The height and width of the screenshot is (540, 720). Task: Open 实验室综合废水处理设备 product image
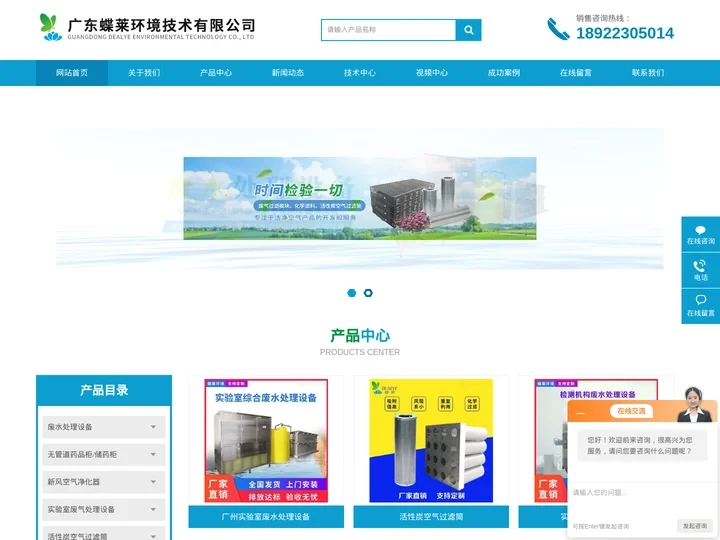[x=266, y=440]
